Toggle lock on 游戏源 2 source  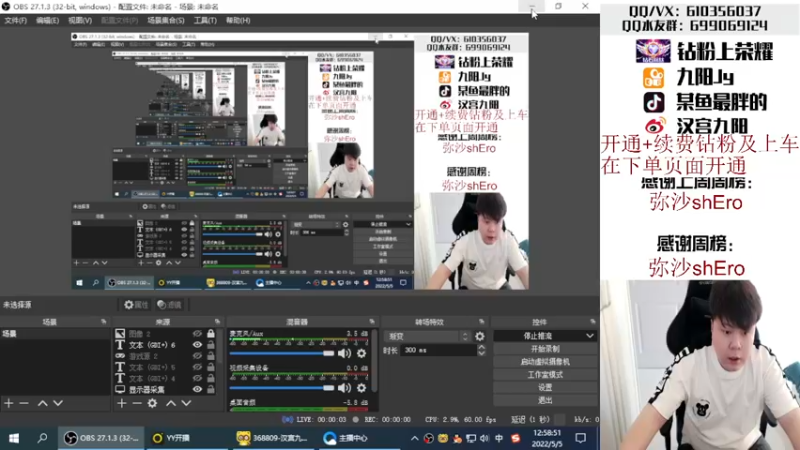coord(211,356)
